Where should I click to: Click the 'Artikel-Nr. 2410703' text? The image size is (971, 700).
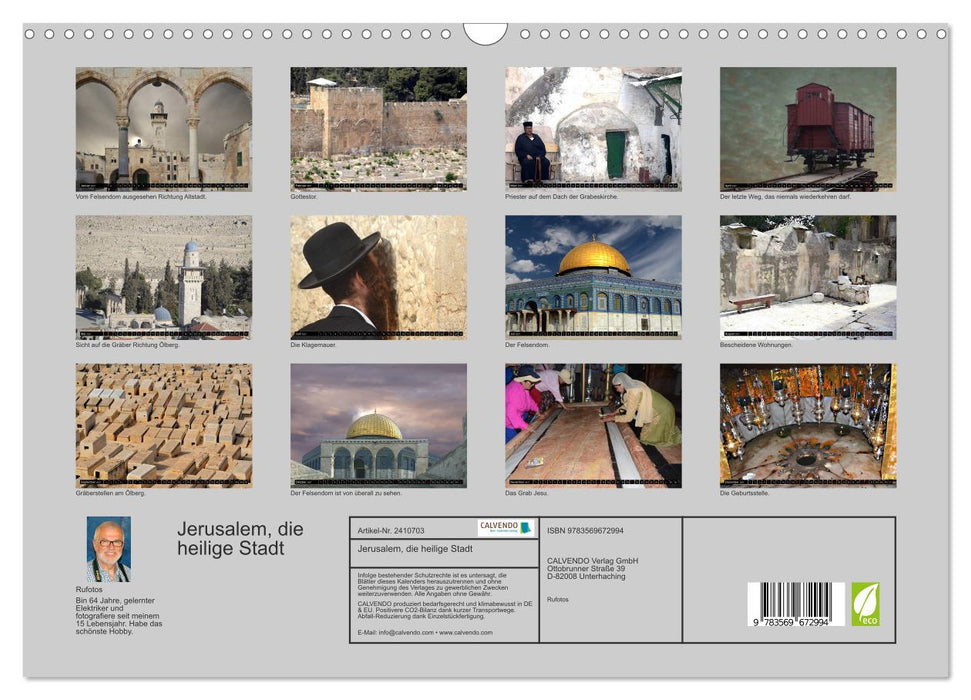391,531
